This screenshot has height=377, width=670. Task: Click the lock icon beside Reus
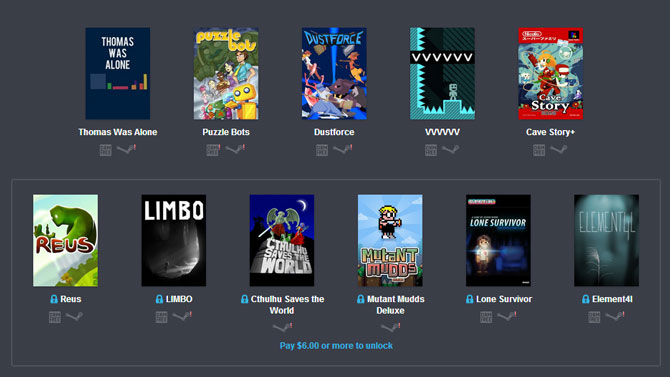click(54, 299)
